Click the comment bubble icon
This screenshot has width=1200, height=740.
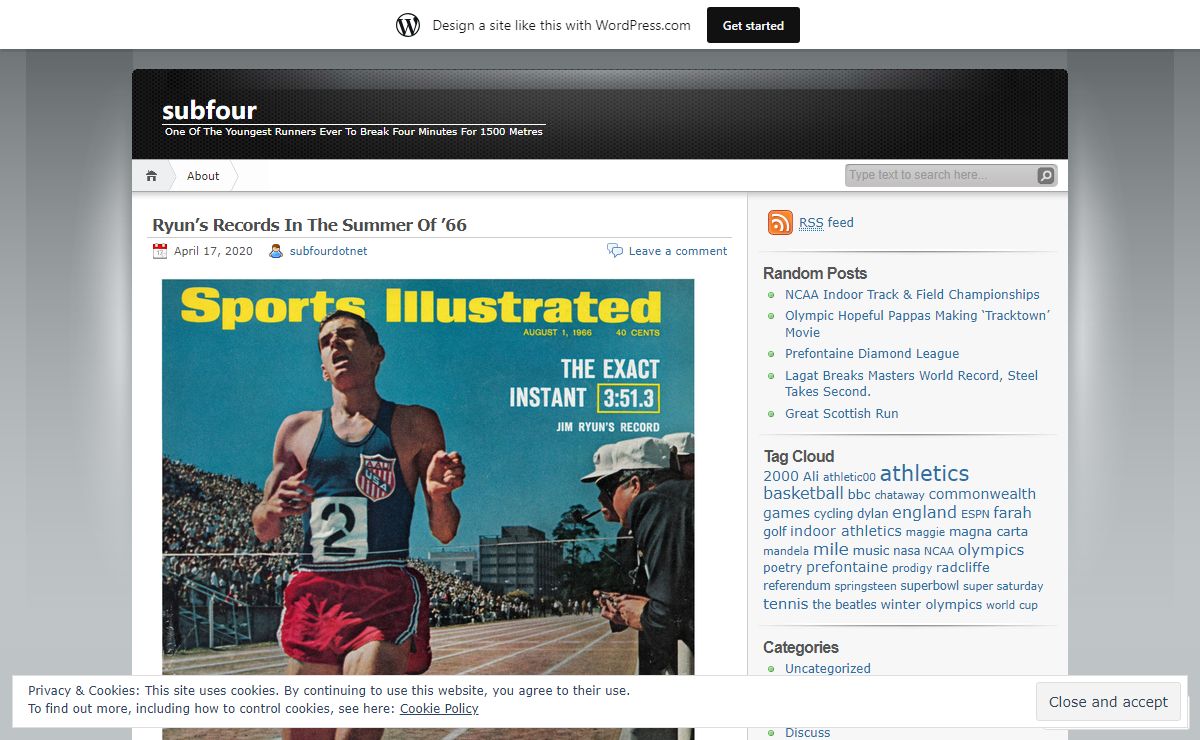pos(615,251)
